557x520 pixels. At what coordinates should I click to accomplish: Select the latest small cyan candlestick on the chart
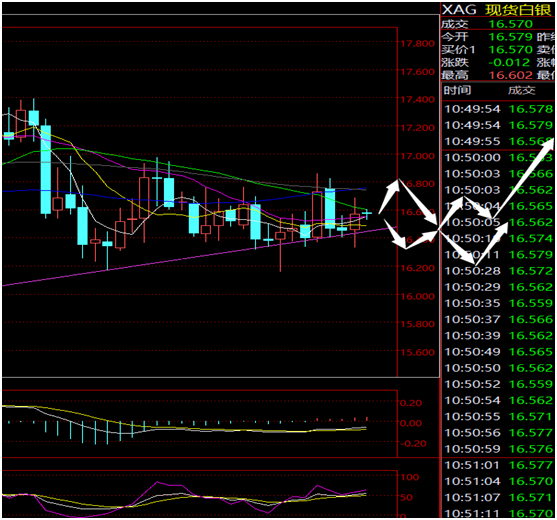pos(367,213)
